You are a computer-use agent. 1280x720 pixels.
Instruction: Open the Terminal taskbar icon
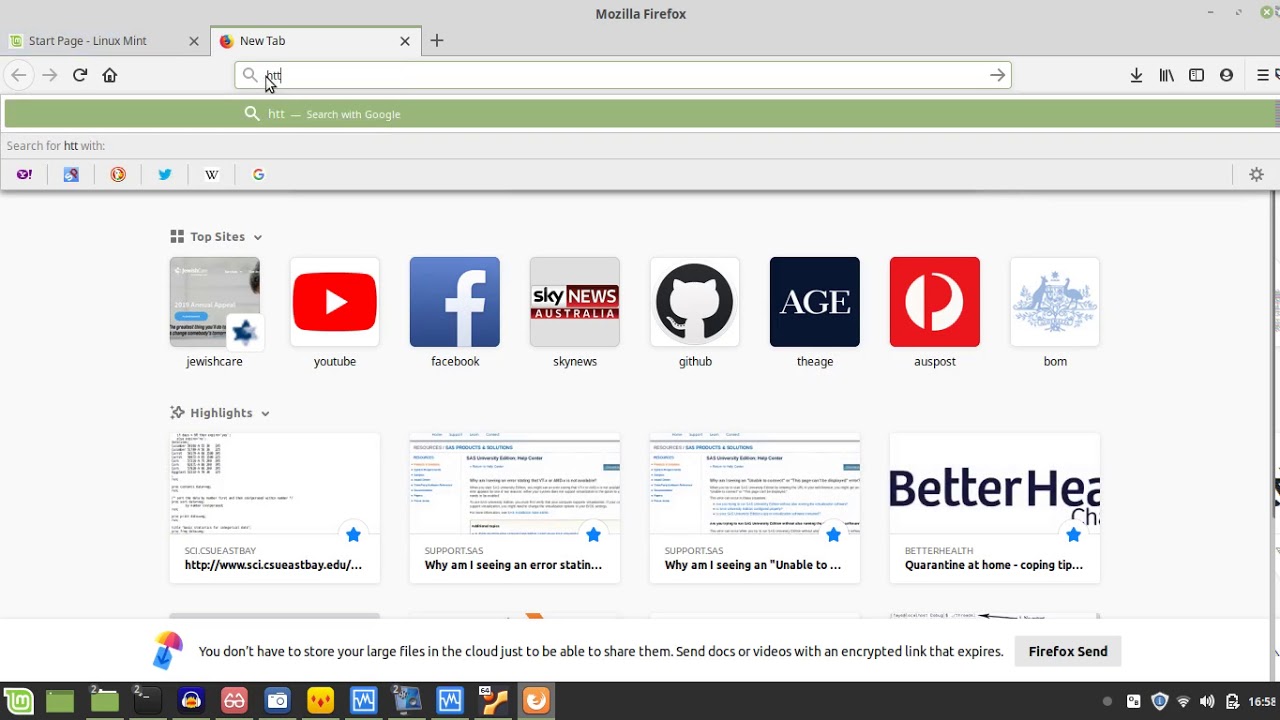147,701
